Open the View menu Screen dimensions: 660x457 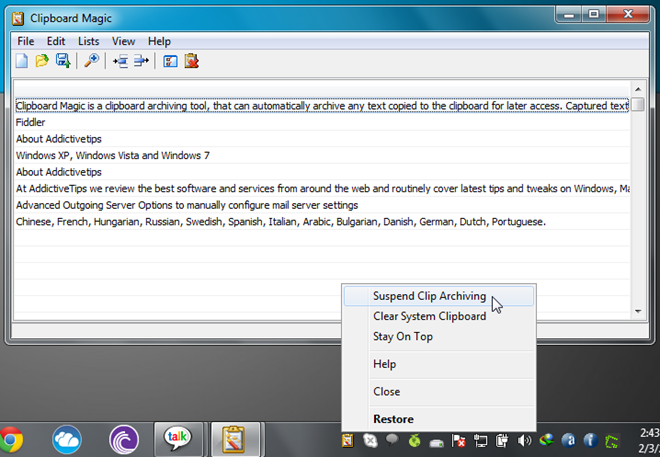123,41
